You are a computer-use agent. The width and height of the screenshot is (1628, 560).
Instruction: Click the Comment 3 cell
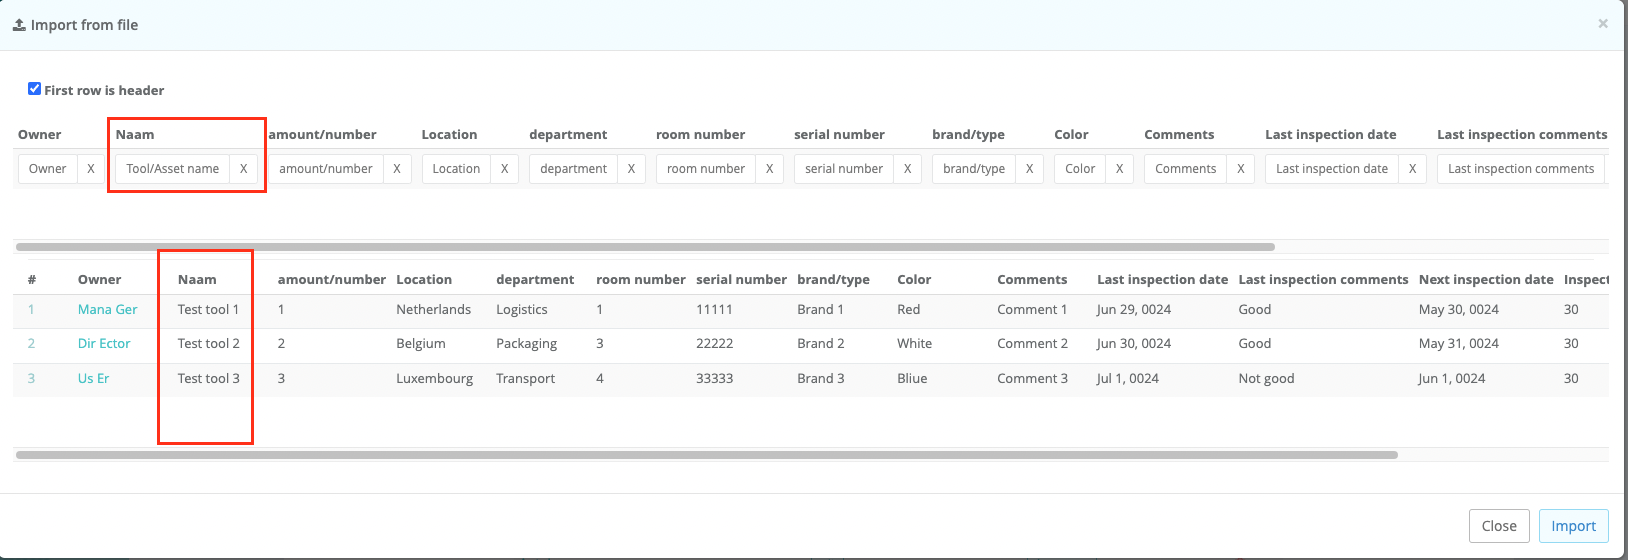point(1032,379)
